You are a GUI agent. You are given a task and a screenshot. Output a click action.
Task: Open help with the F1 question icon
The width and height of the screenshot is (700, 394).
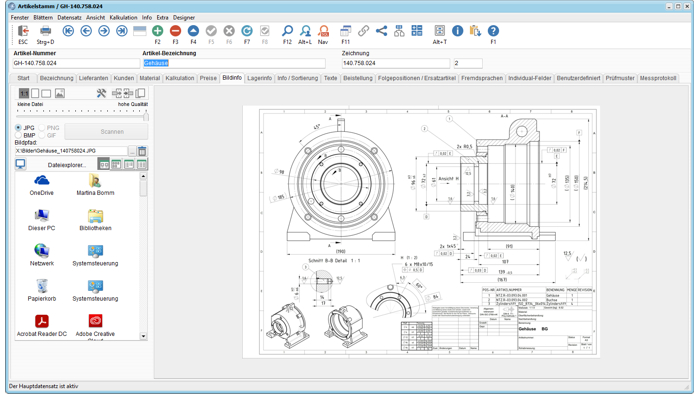point(493,31)
